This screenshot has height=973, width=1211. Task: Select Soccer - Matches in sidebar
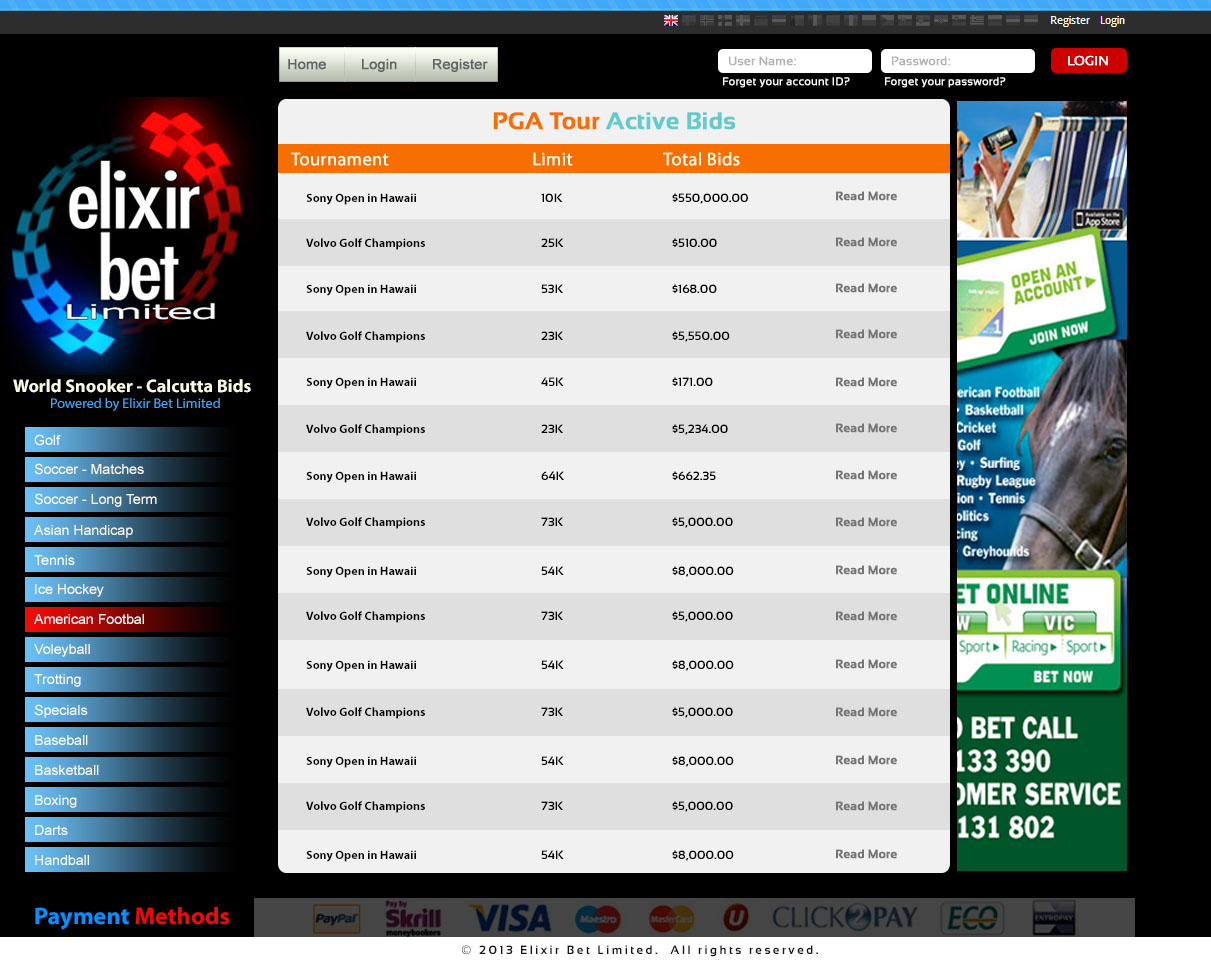(129, 469)
